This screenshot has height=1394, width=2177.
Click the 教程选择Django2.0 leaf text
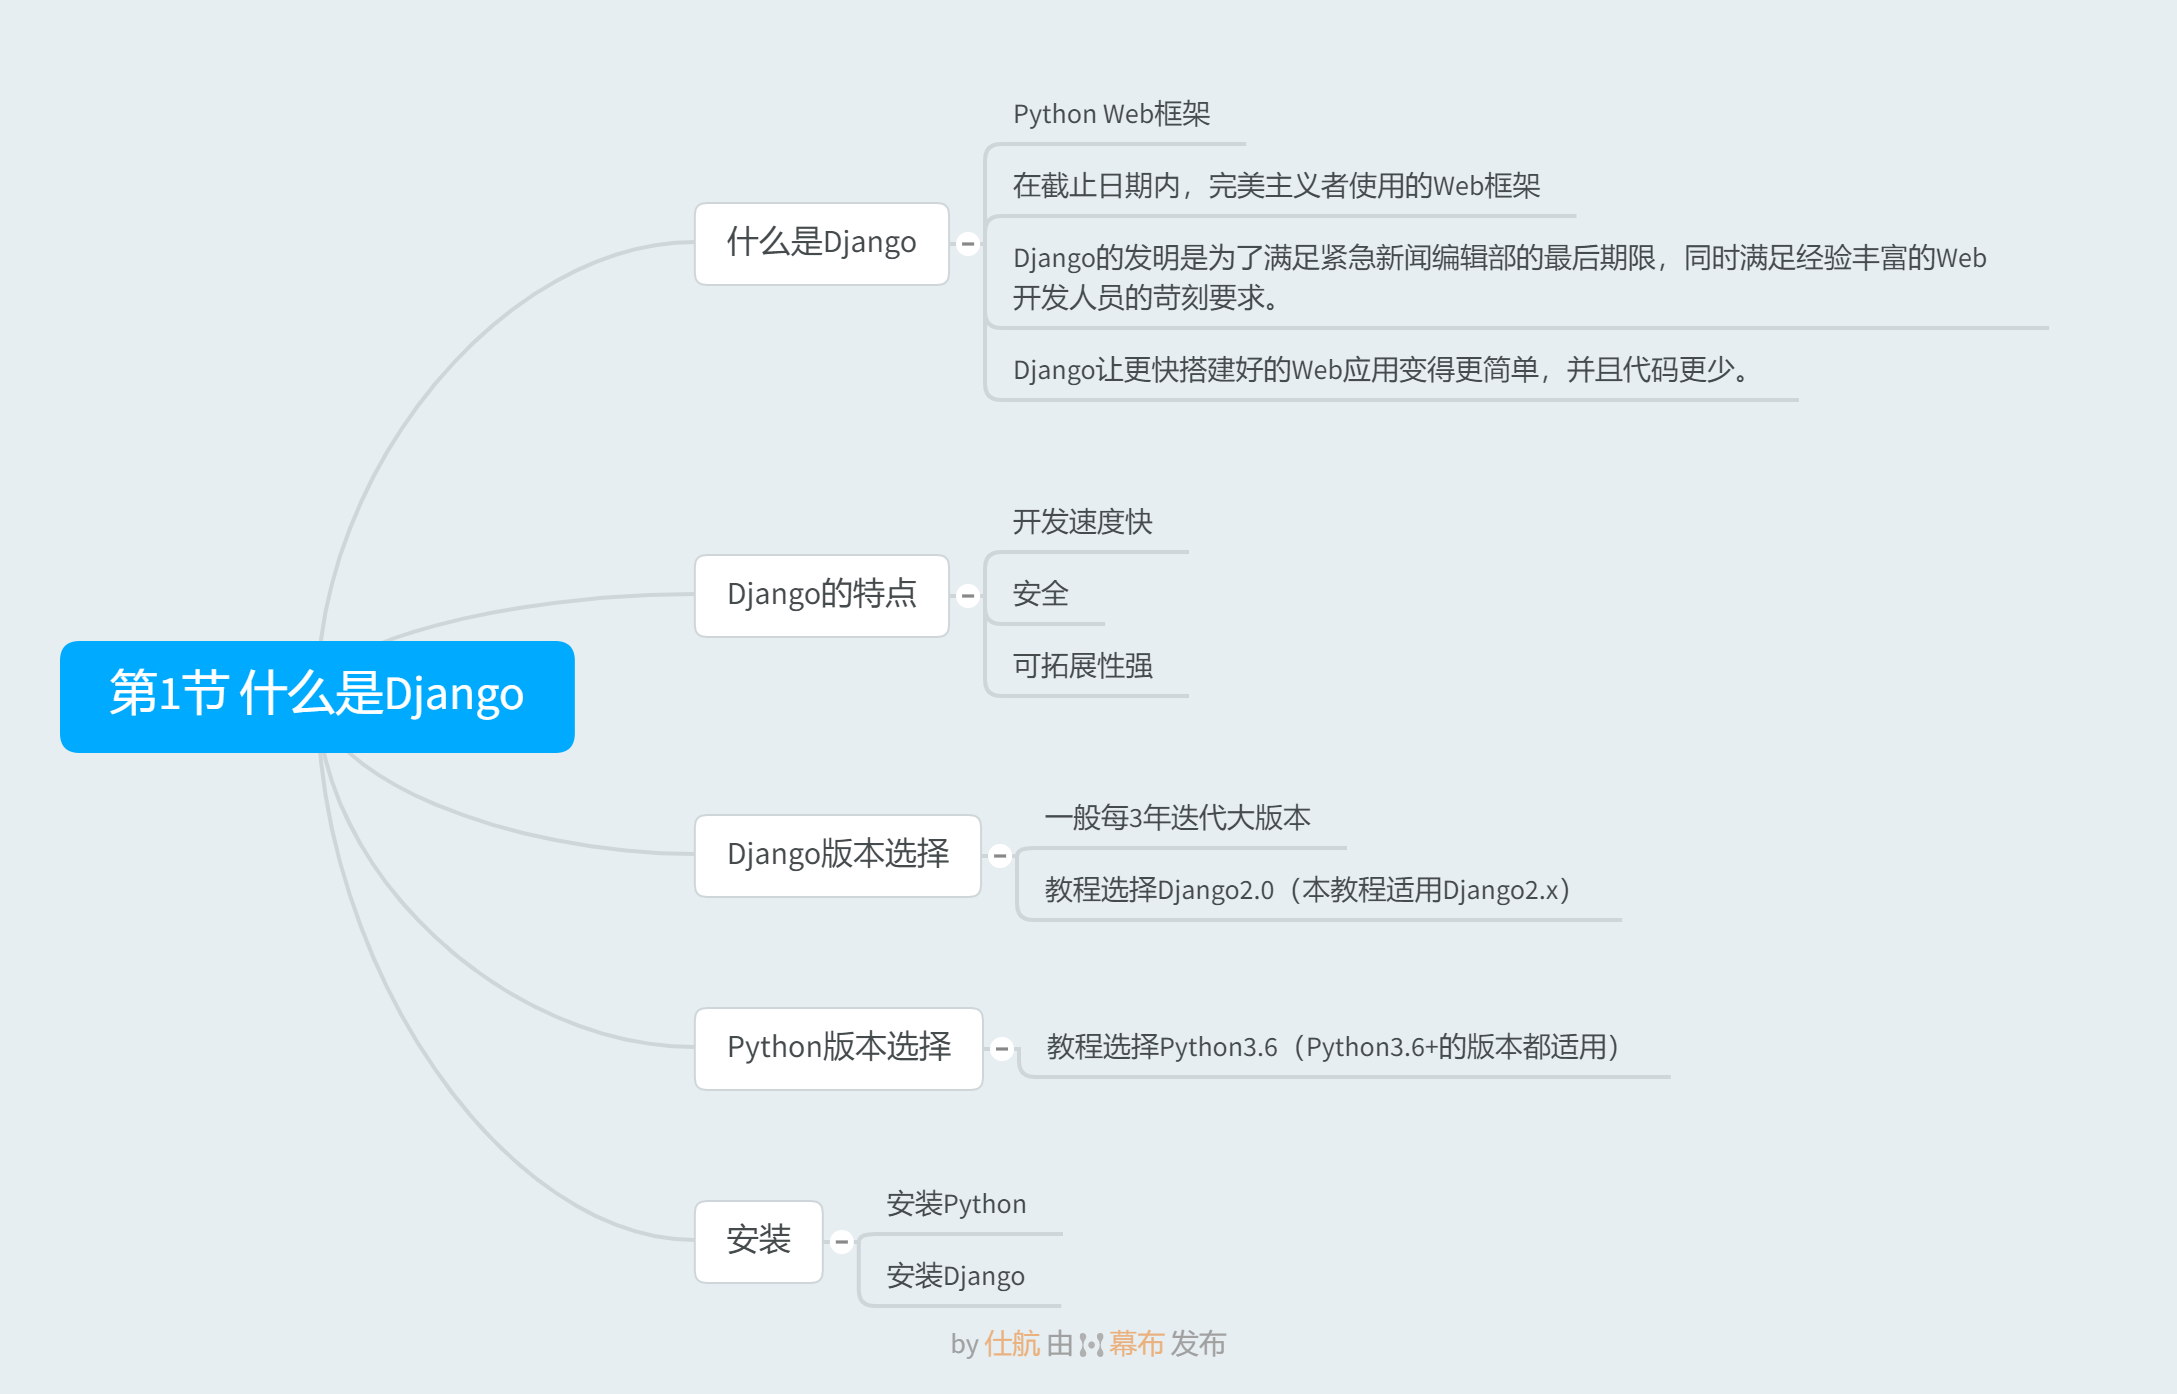[x=1307, y=890]
